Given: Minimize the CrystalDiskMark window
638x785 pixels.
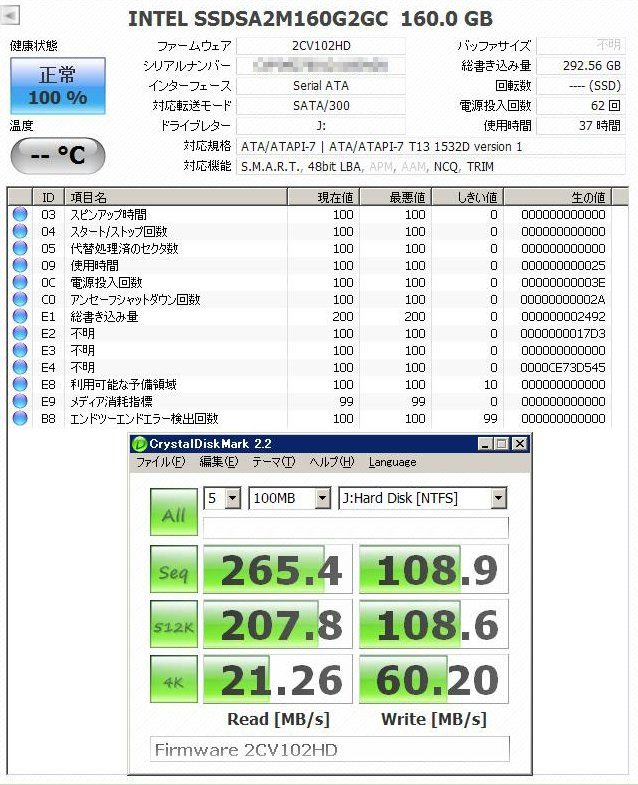Looking at the screenshot, I should pos(485,444).
